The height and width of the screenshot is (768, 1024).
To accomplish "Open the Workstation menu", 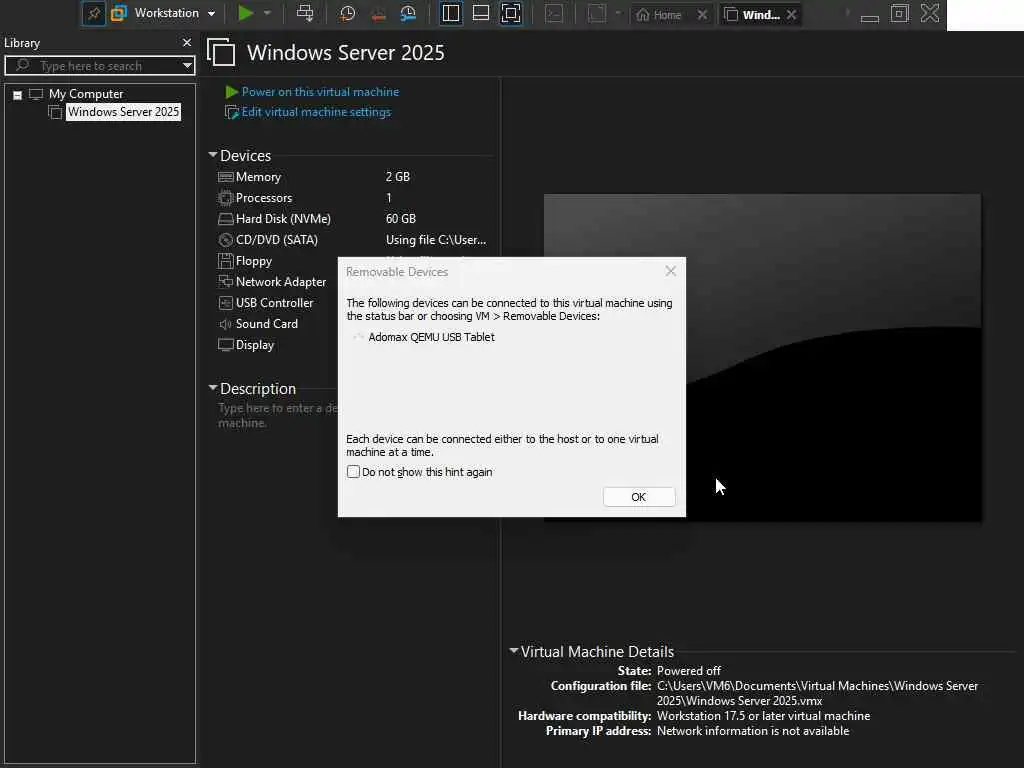I will click(174, 13).
